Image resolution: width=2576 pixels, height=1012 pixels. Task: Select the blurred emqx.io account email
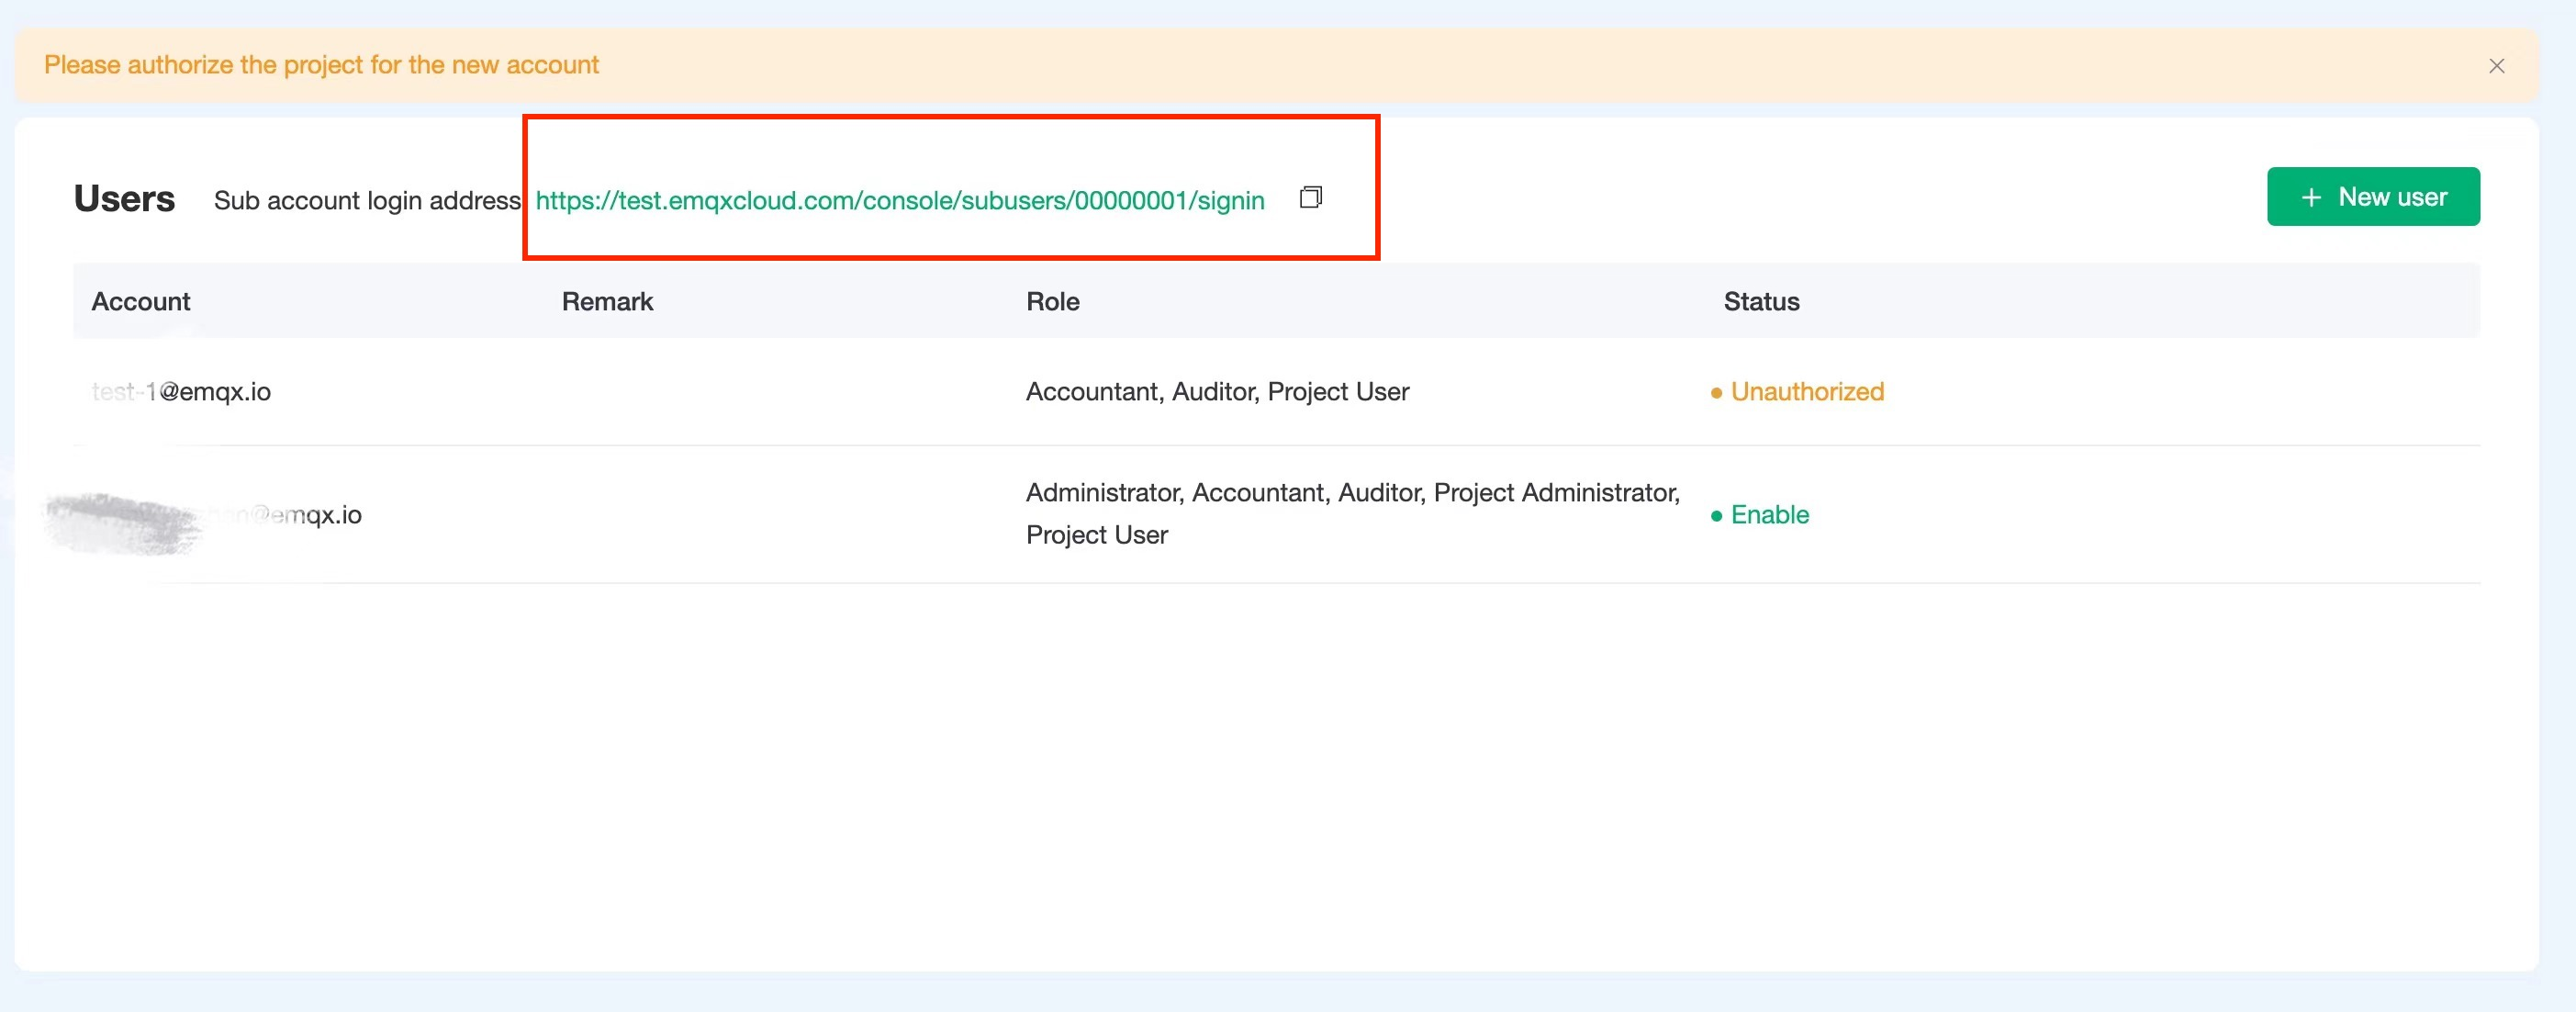click(203, 516)
